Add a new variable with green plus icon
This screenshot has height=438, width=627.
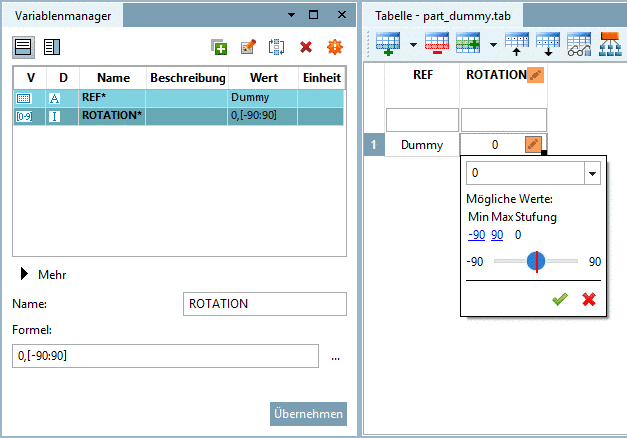click(x=219, y=47)
